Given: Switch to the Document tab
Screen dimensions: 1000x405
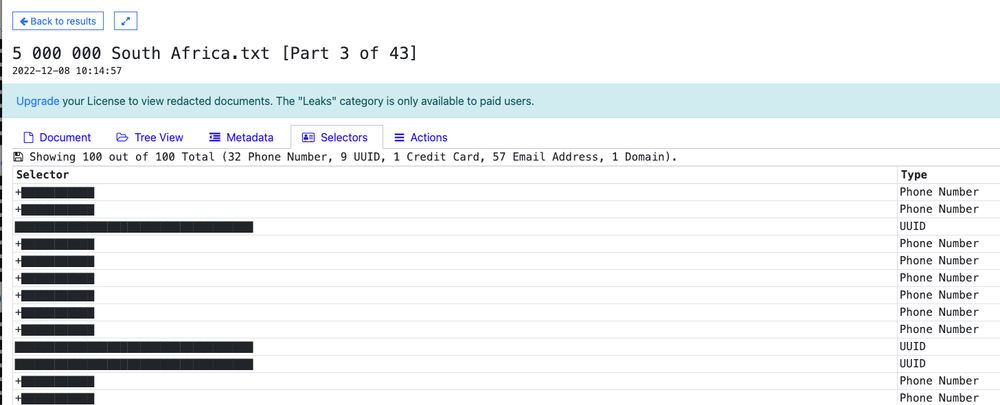Looking at the screenshot, I should pos(57,137).
